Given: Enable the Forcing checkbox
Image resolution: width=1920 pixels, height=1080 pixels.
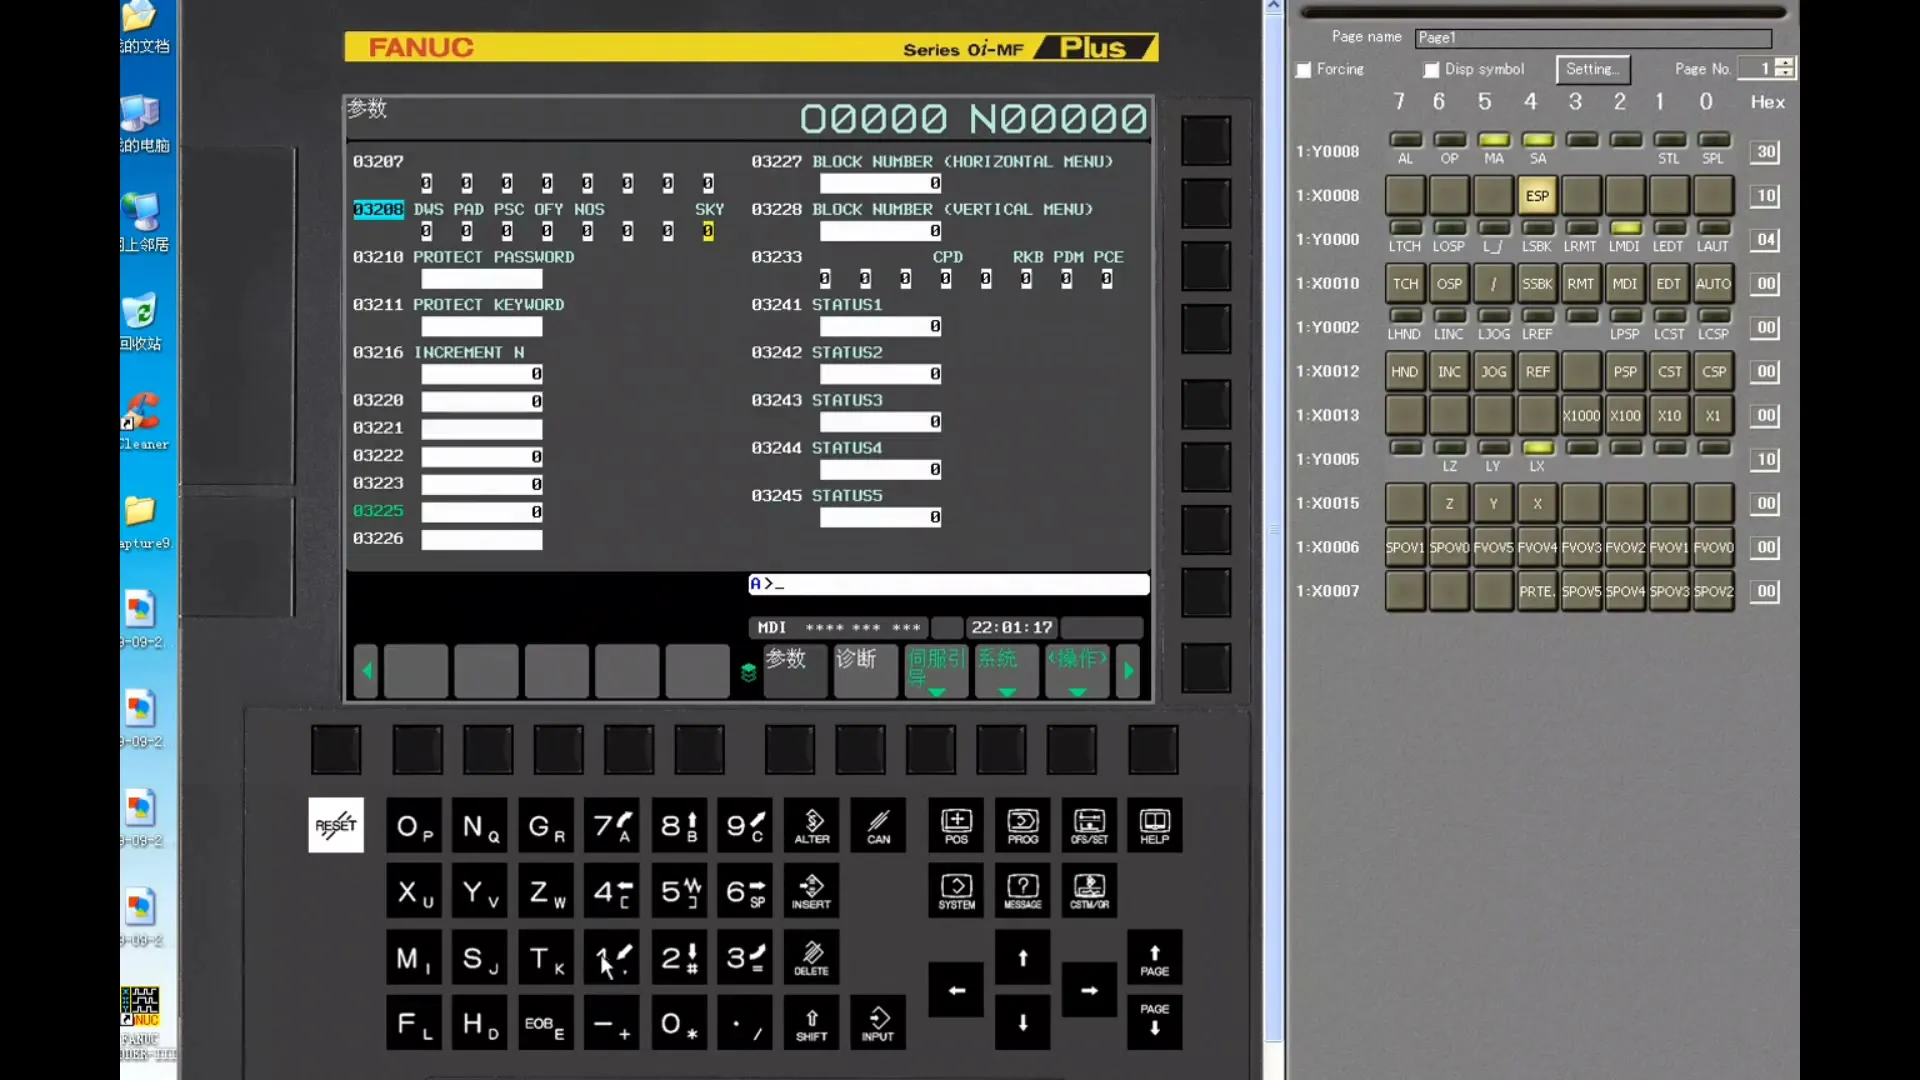Looking at the screenshot, I should 1304,70.
